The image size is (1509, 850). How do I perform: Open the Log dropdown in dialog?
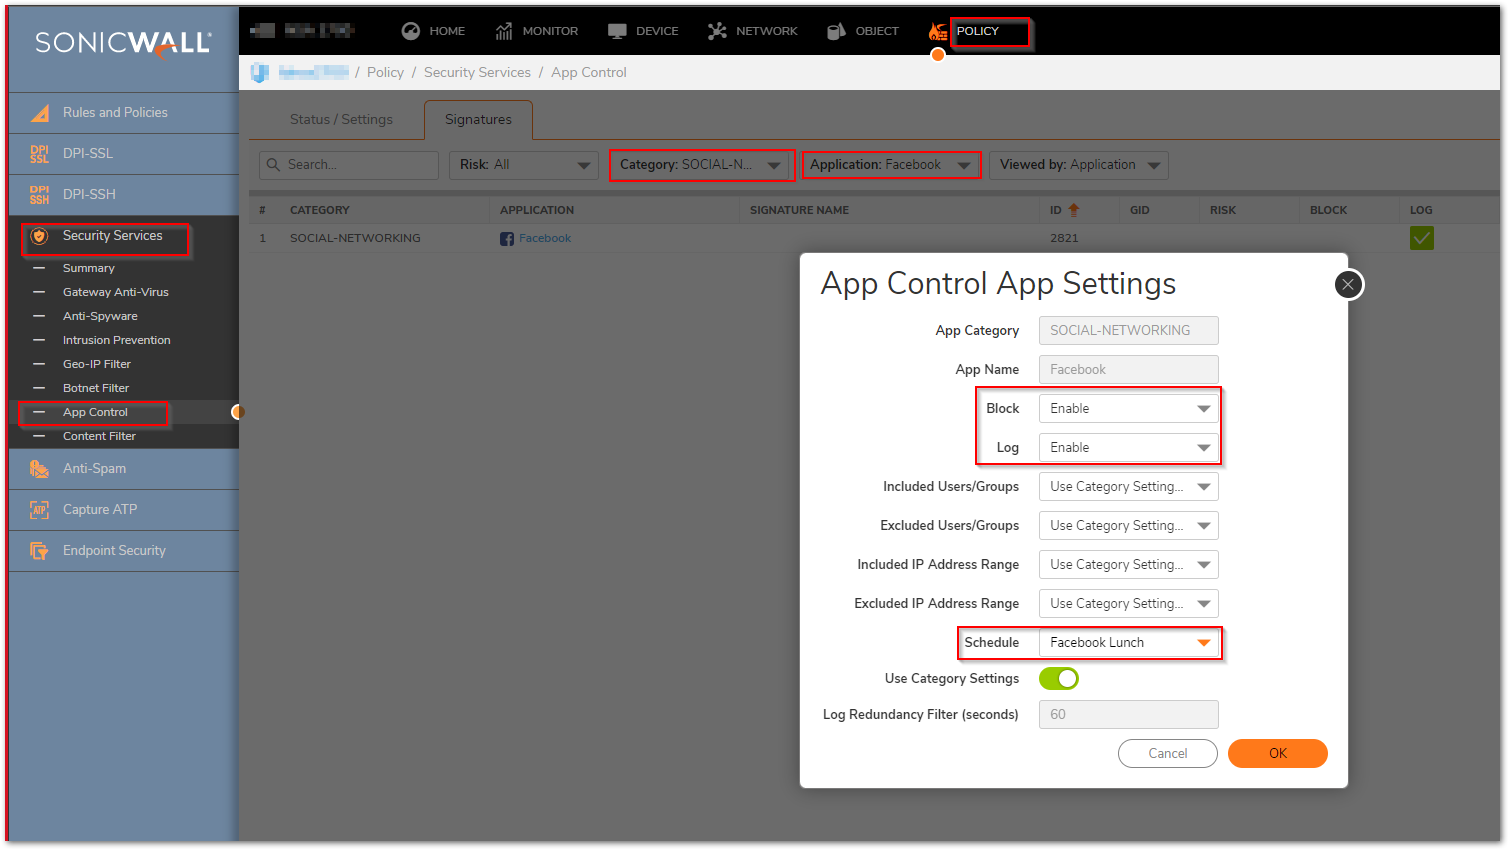pos(1128,448)
